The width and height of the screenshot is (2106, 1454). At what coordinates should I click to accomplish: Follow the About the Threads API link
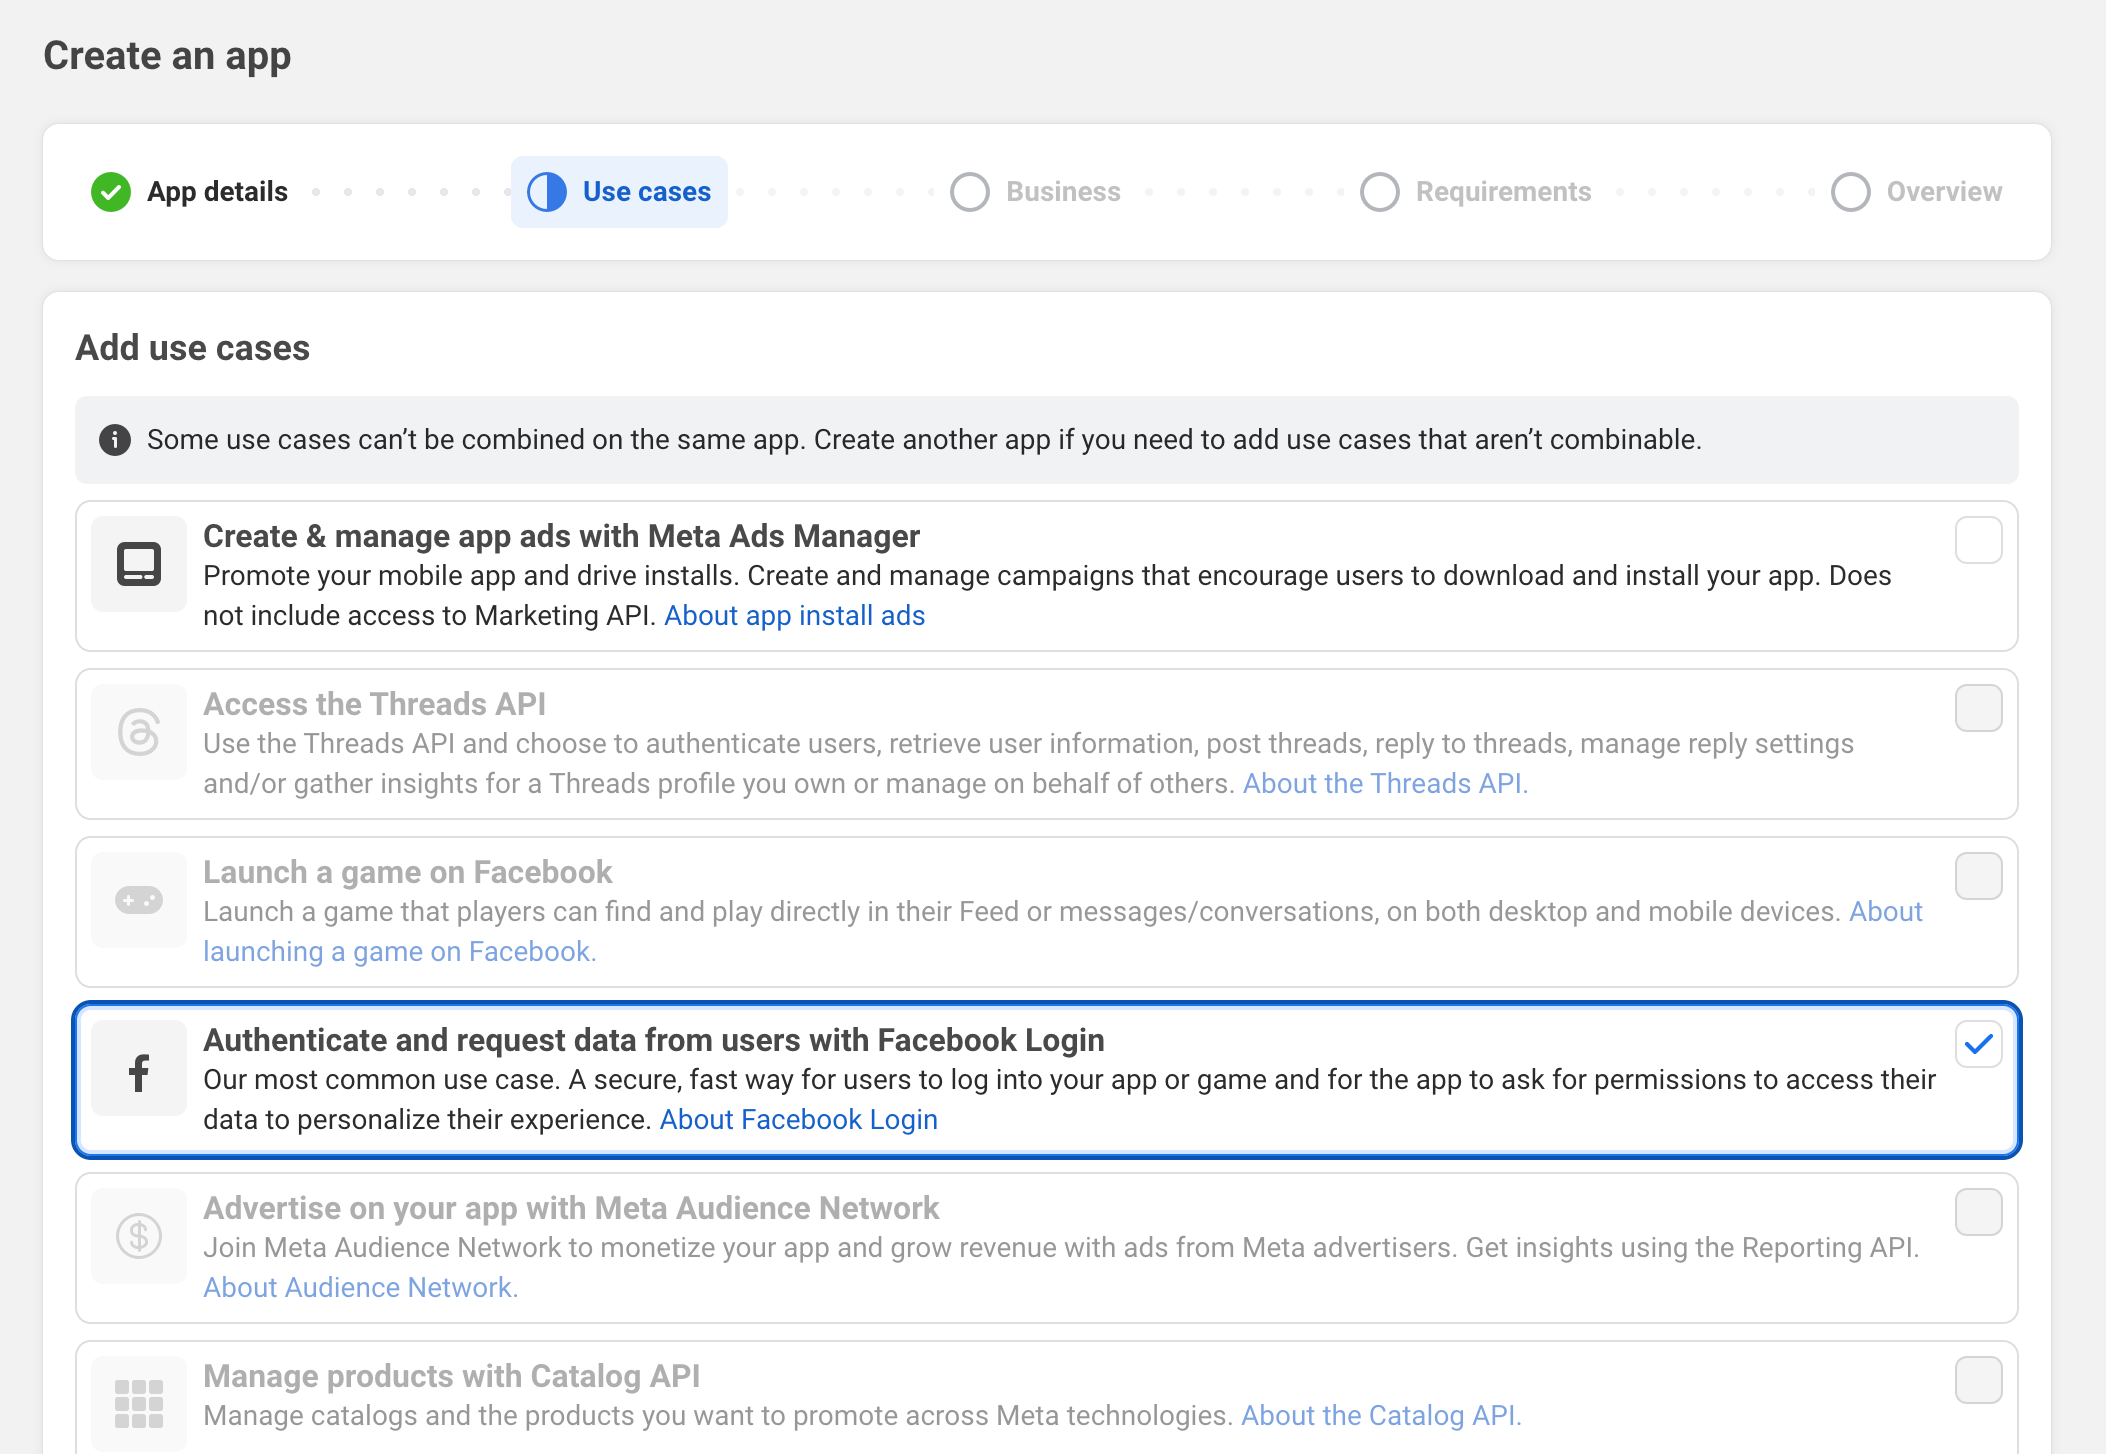[x=1385, y=784]
